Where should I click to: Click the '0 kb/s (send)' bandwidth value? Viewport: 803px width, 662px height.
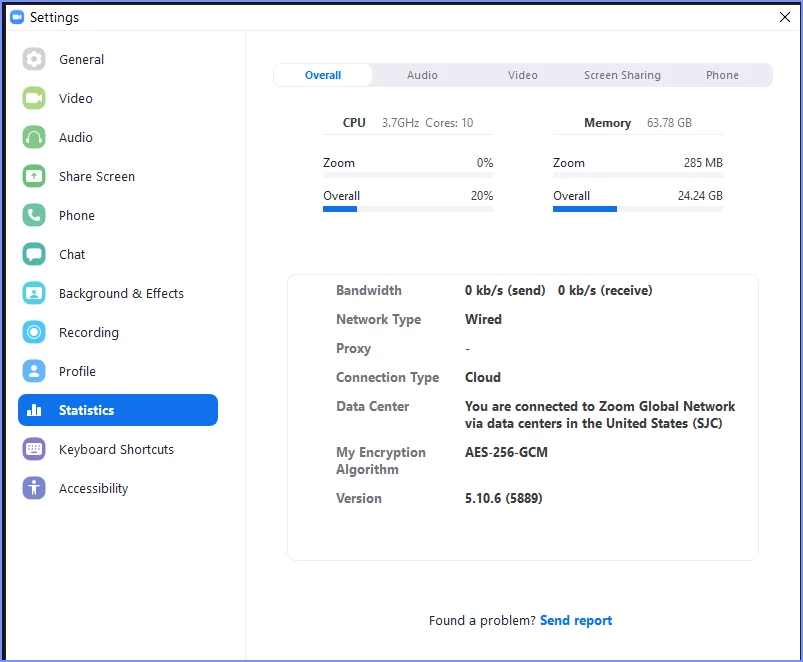pos(505,290)
